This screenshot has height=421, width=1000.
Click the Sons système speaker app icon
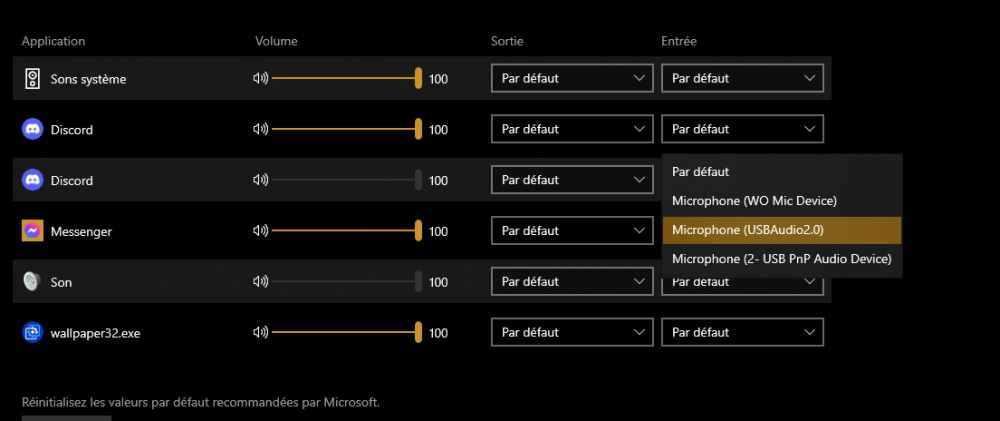tap(32, 78)
